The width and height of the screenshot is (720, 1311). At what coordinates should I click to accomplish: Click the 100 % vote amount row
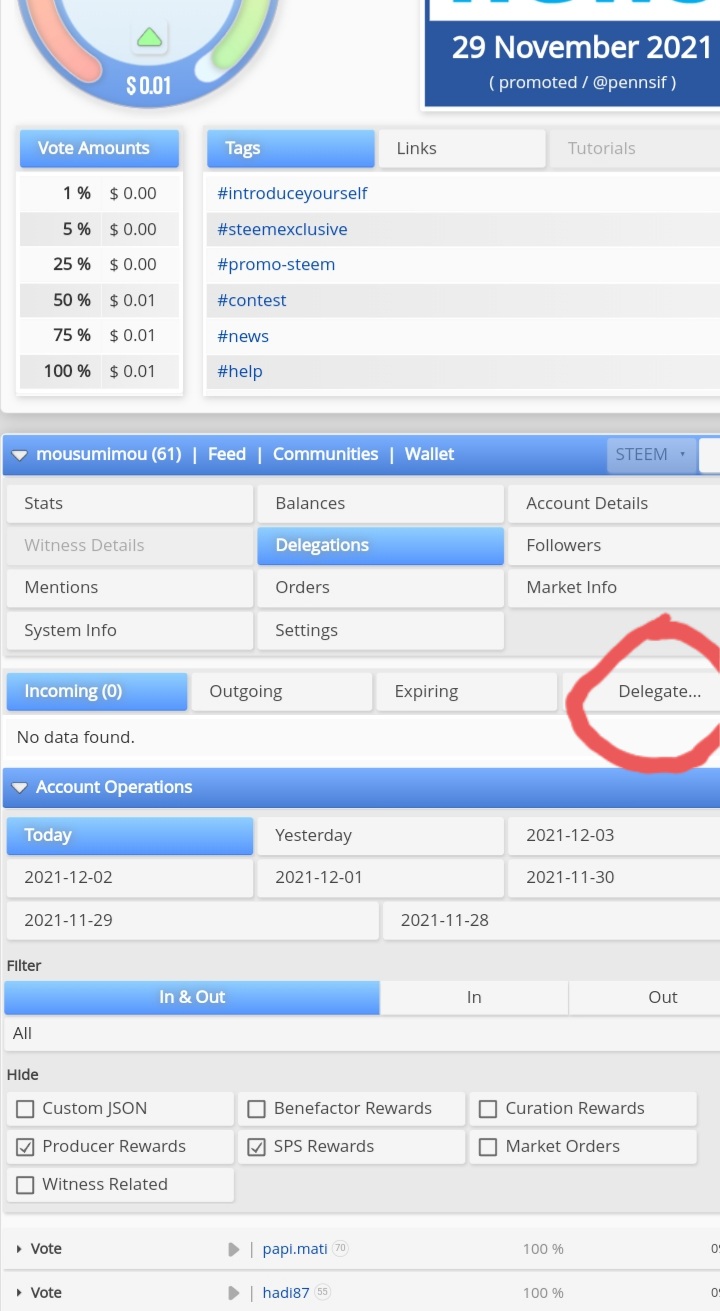(100, 371)
